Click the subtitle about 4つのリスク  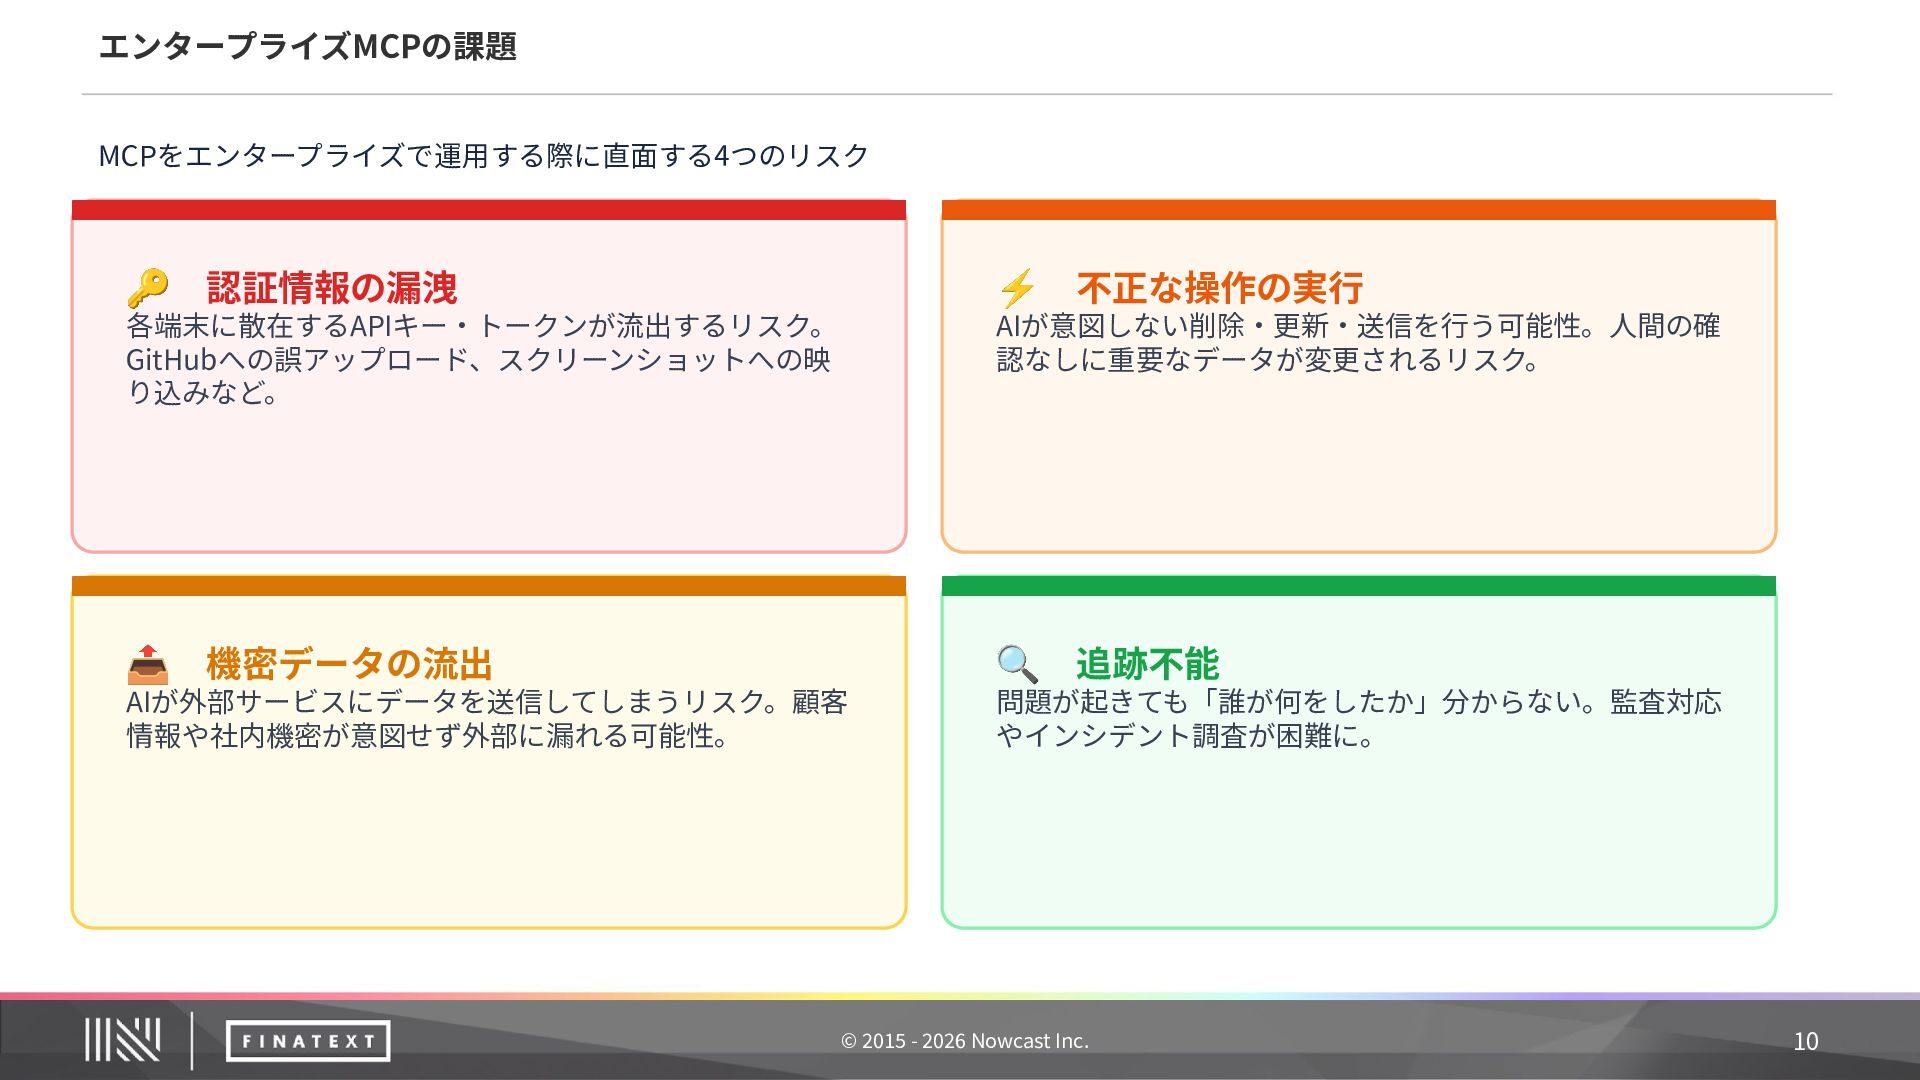[483, 156]
